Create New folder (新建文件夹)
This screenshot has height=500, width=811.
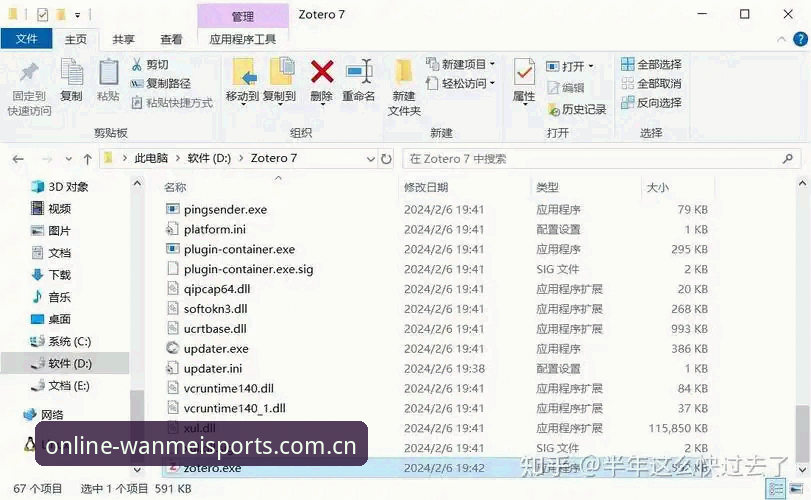(x=404, y=88)
